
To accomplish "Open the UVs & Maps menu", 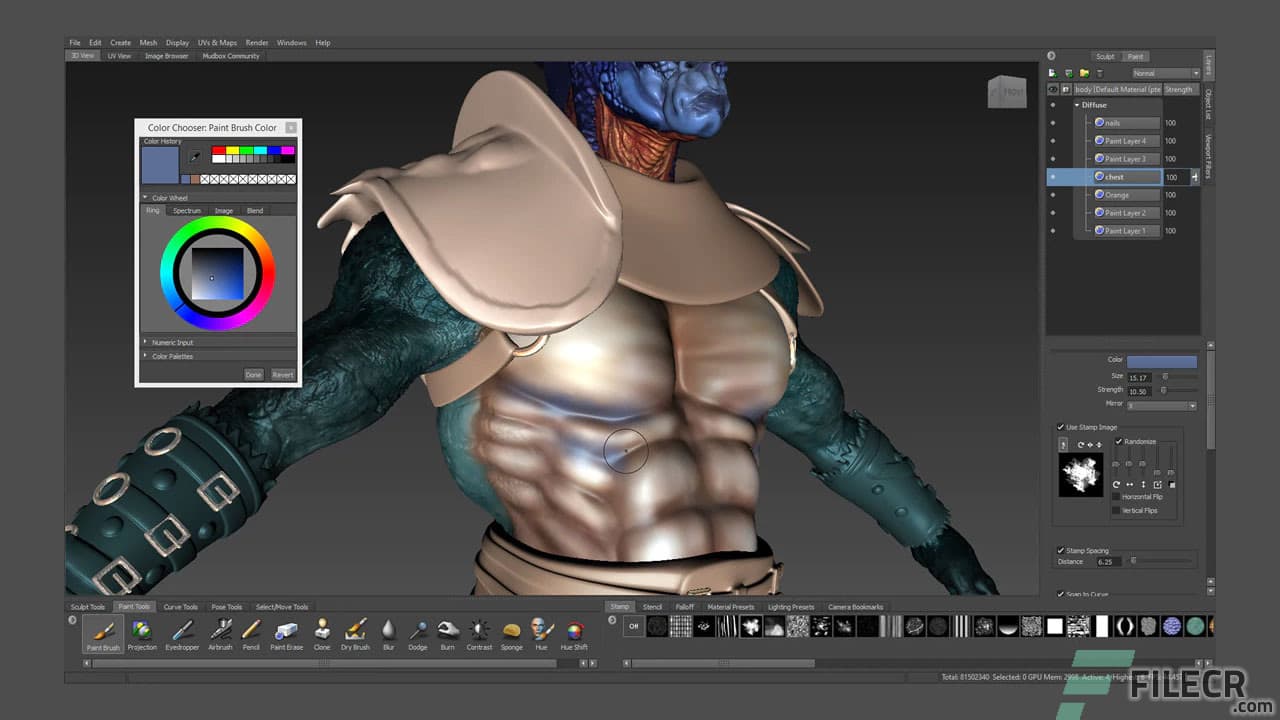I will click(218, 42).
